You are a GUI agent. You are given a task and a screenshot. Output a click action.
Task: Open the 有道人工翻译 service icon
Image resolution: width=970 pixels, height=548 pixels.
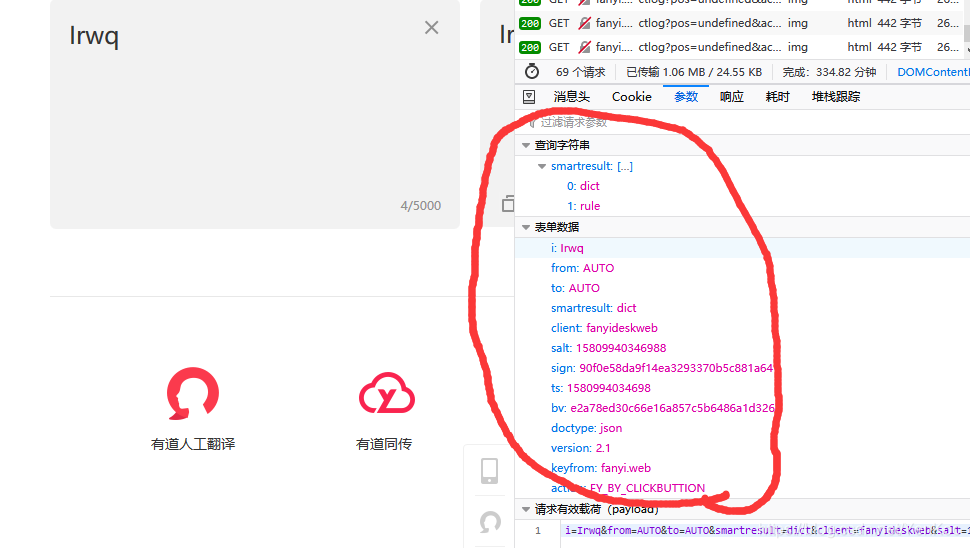pos(192,394)
